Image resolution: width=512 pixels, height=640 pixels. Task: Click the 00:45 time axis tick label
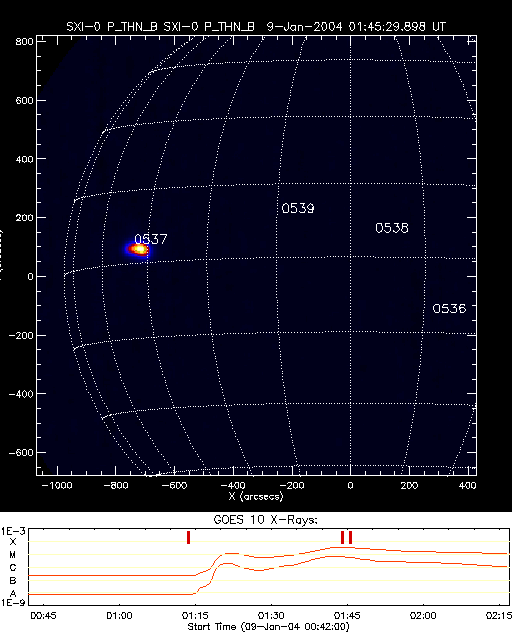[x=43, y=616]
